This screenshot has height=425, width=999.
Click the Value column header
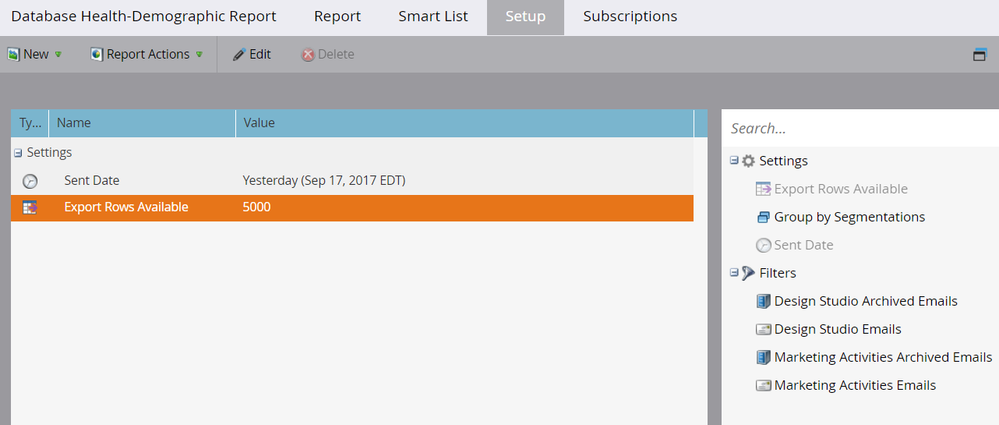pyautogui.click(x=464, y=123)
